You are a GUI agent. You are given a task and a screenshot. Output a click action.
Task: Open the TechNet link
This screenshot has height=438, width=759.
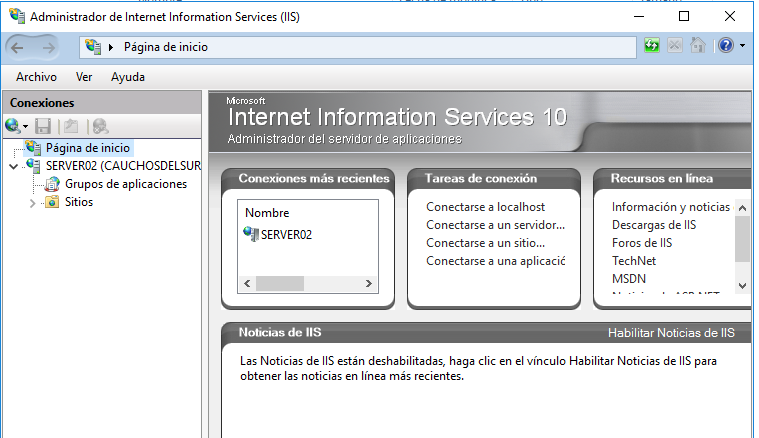(634, 261)
